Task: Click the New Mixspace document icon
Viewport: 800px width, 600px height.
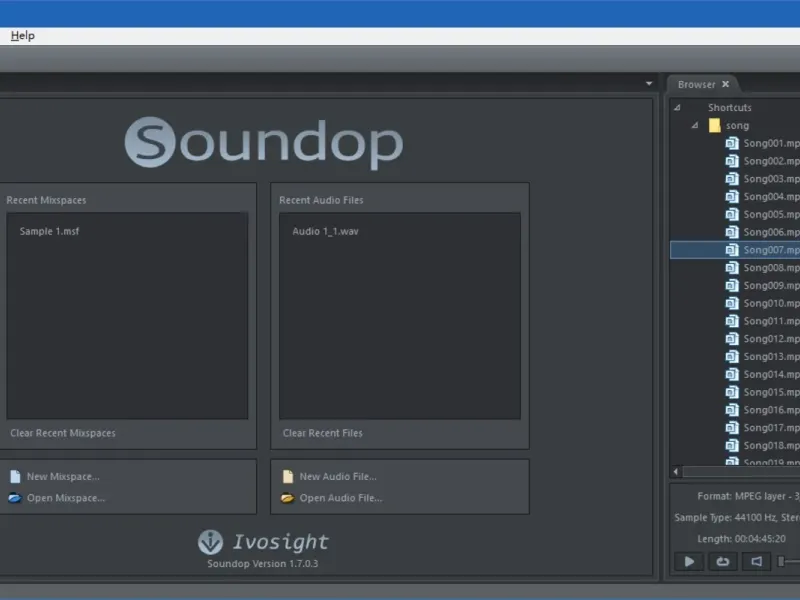Action: click(15, 477)
